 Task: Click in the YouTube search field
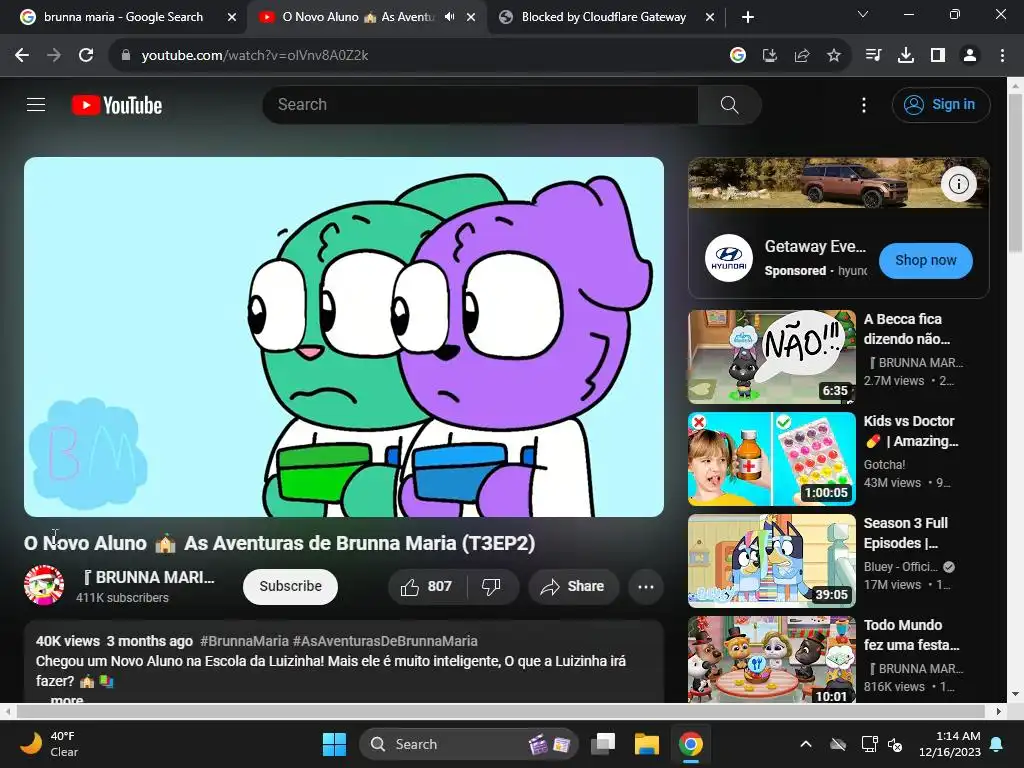481,104
